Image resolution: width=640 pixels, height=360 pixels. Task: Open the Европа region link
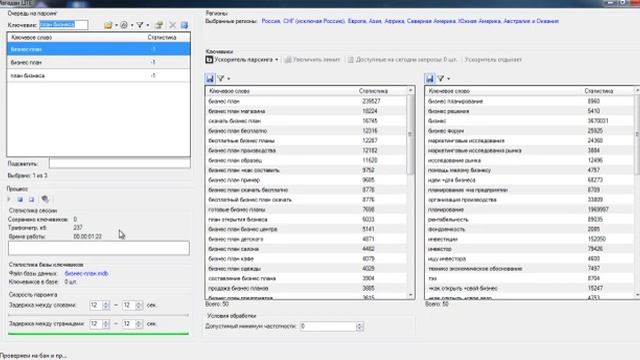(x=357, y=21)
